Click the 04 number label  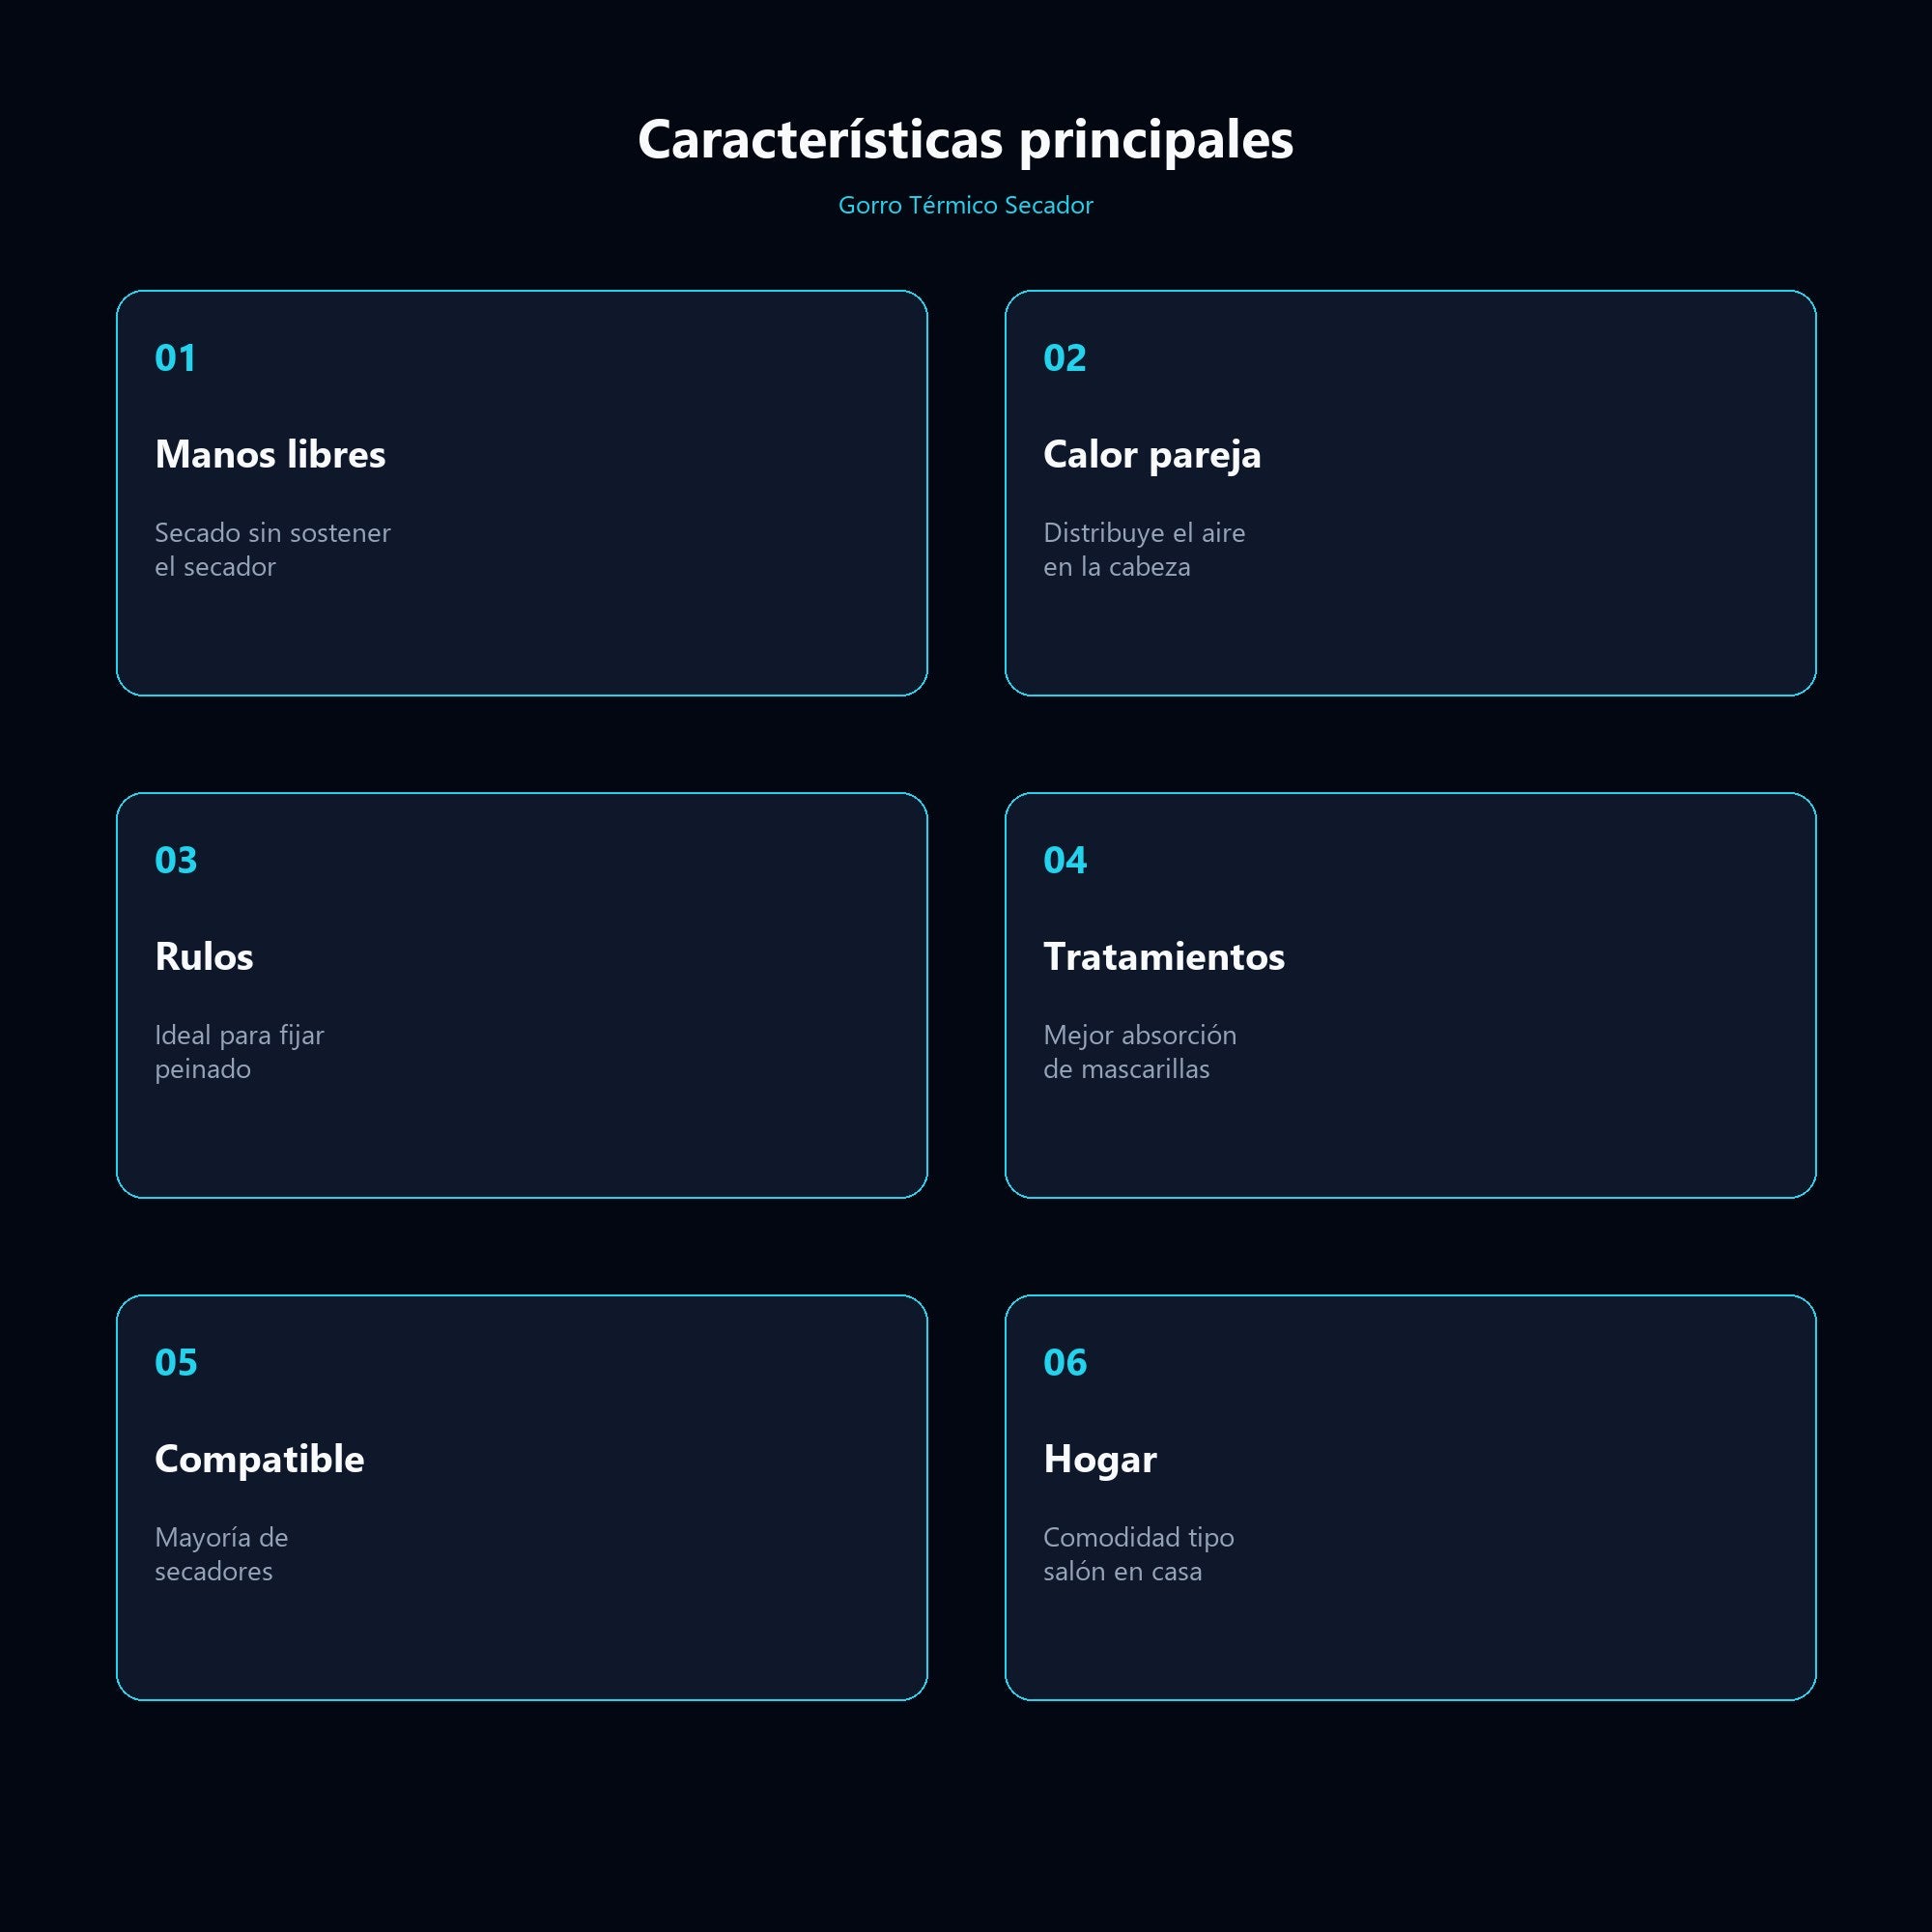click(1064, 860)
